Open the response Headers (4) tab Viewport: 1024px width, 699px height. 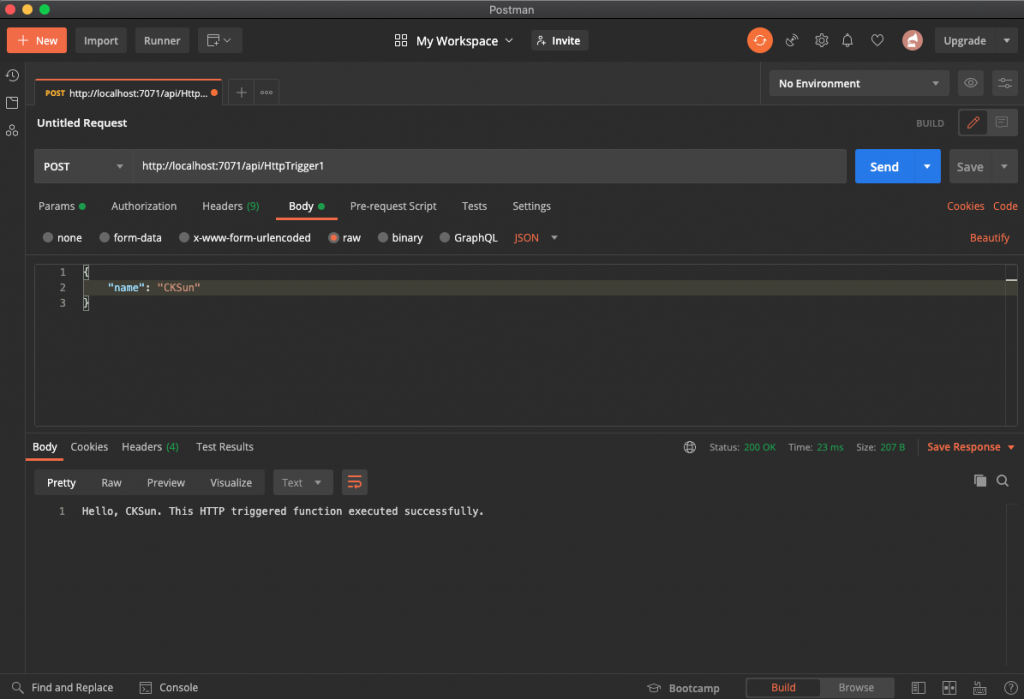click(150, 447)
